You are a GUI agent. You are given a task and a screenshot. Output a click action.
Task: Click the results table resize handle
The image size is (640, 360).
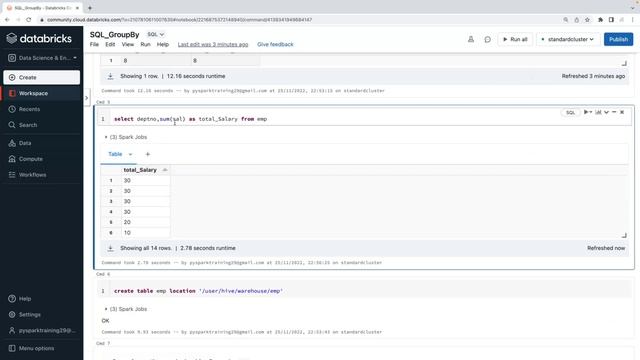624,236
